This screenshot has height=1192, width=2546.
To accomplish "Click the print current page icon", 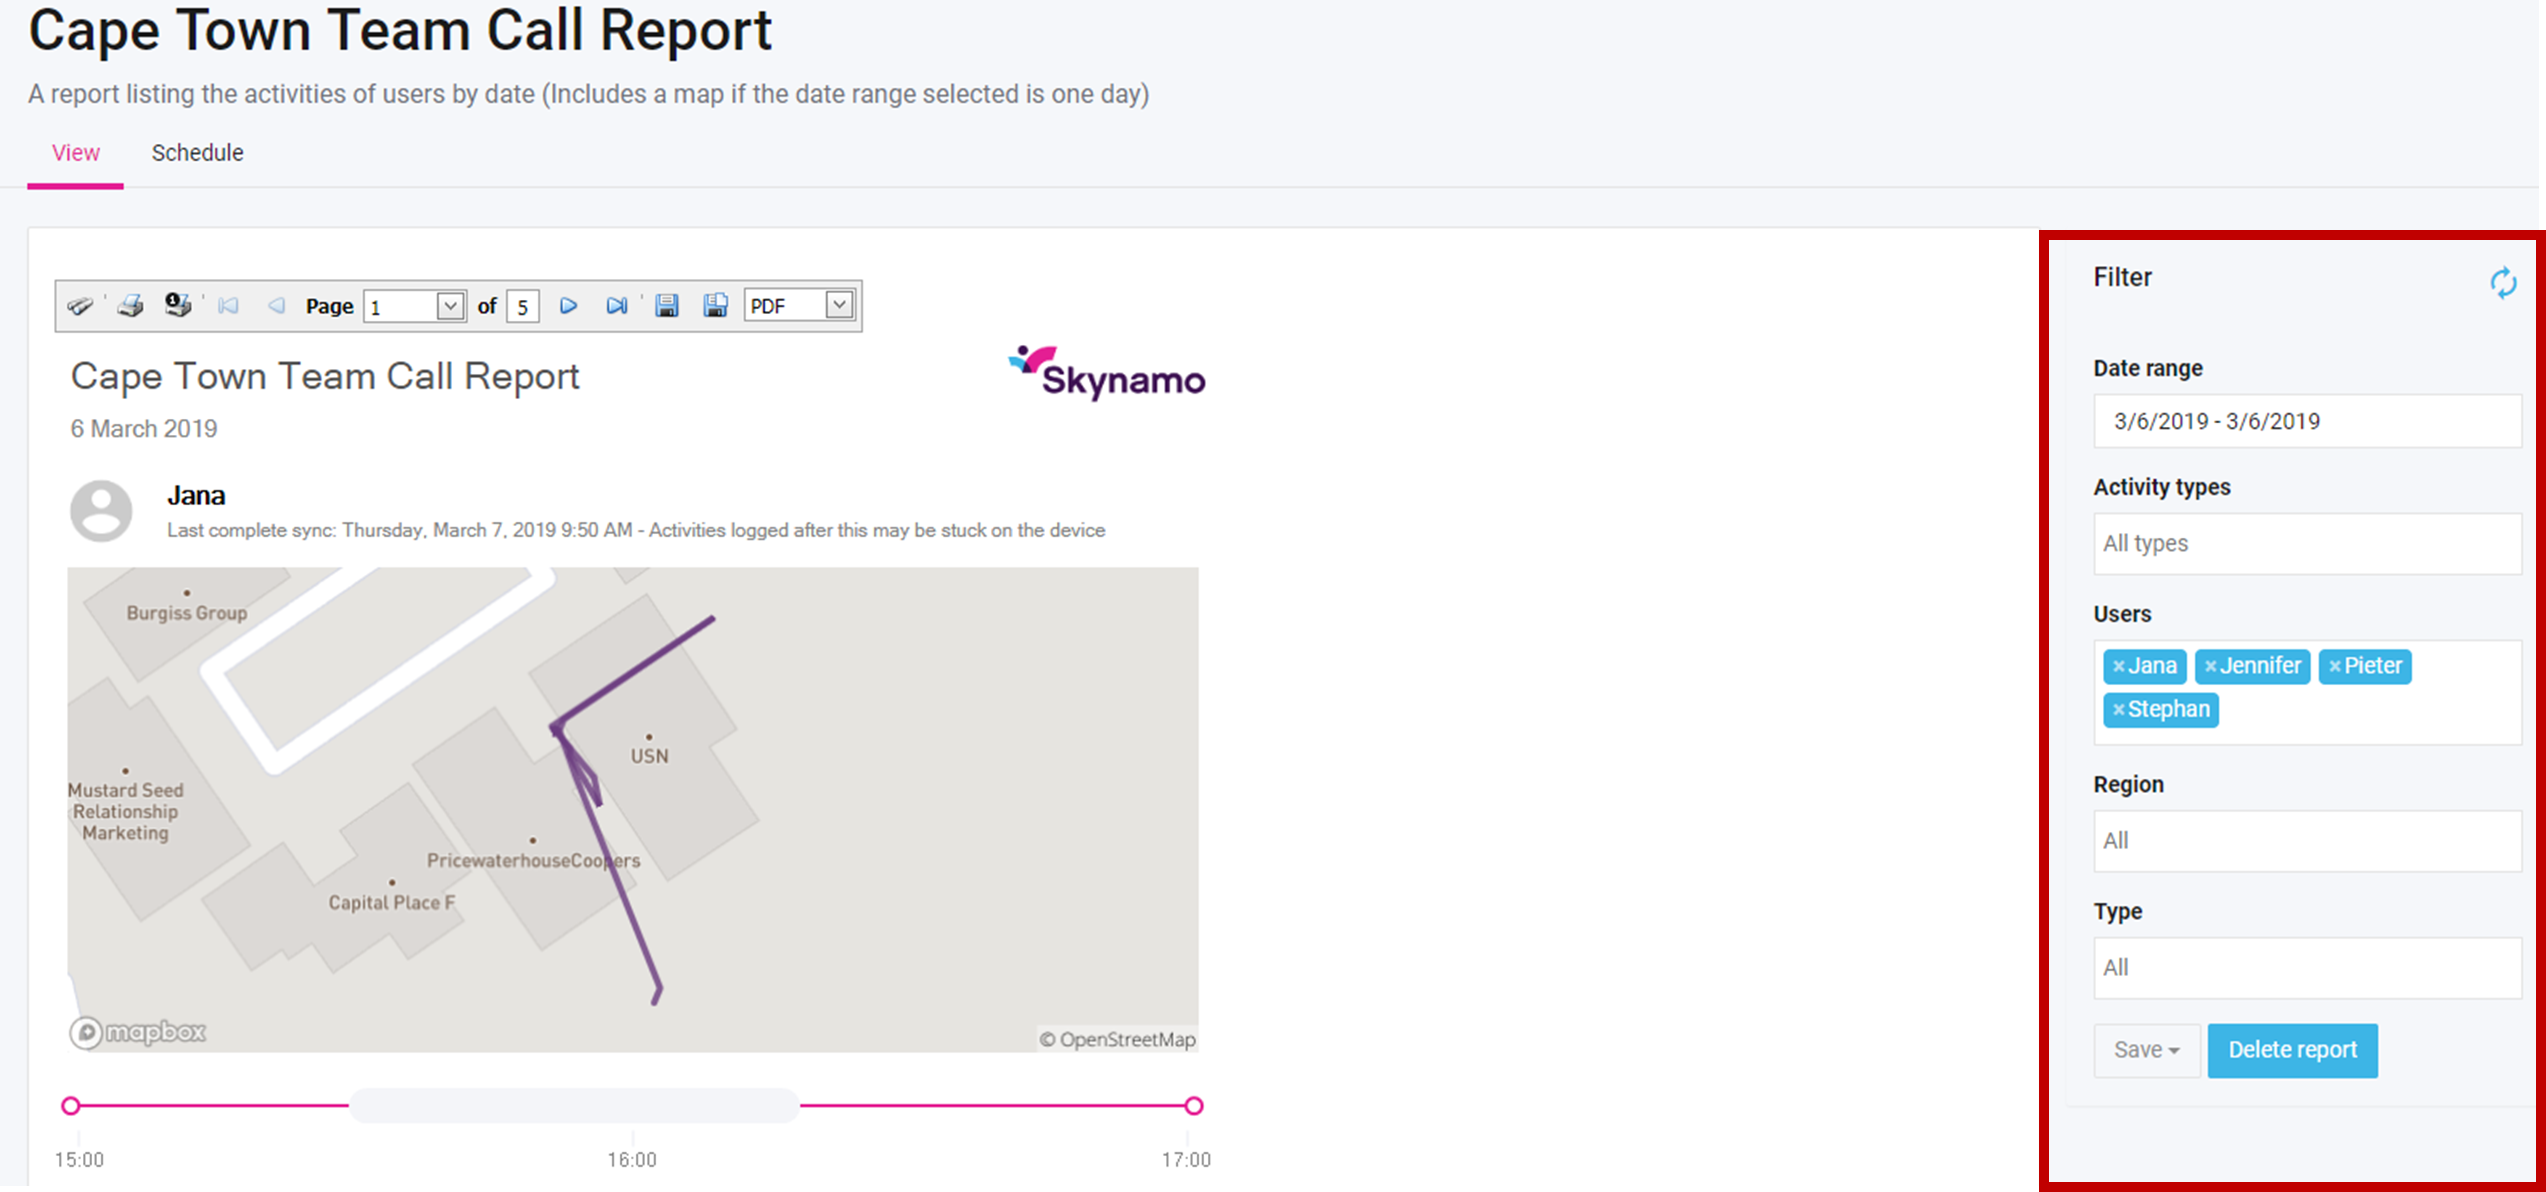I will (x=178, y=305).
